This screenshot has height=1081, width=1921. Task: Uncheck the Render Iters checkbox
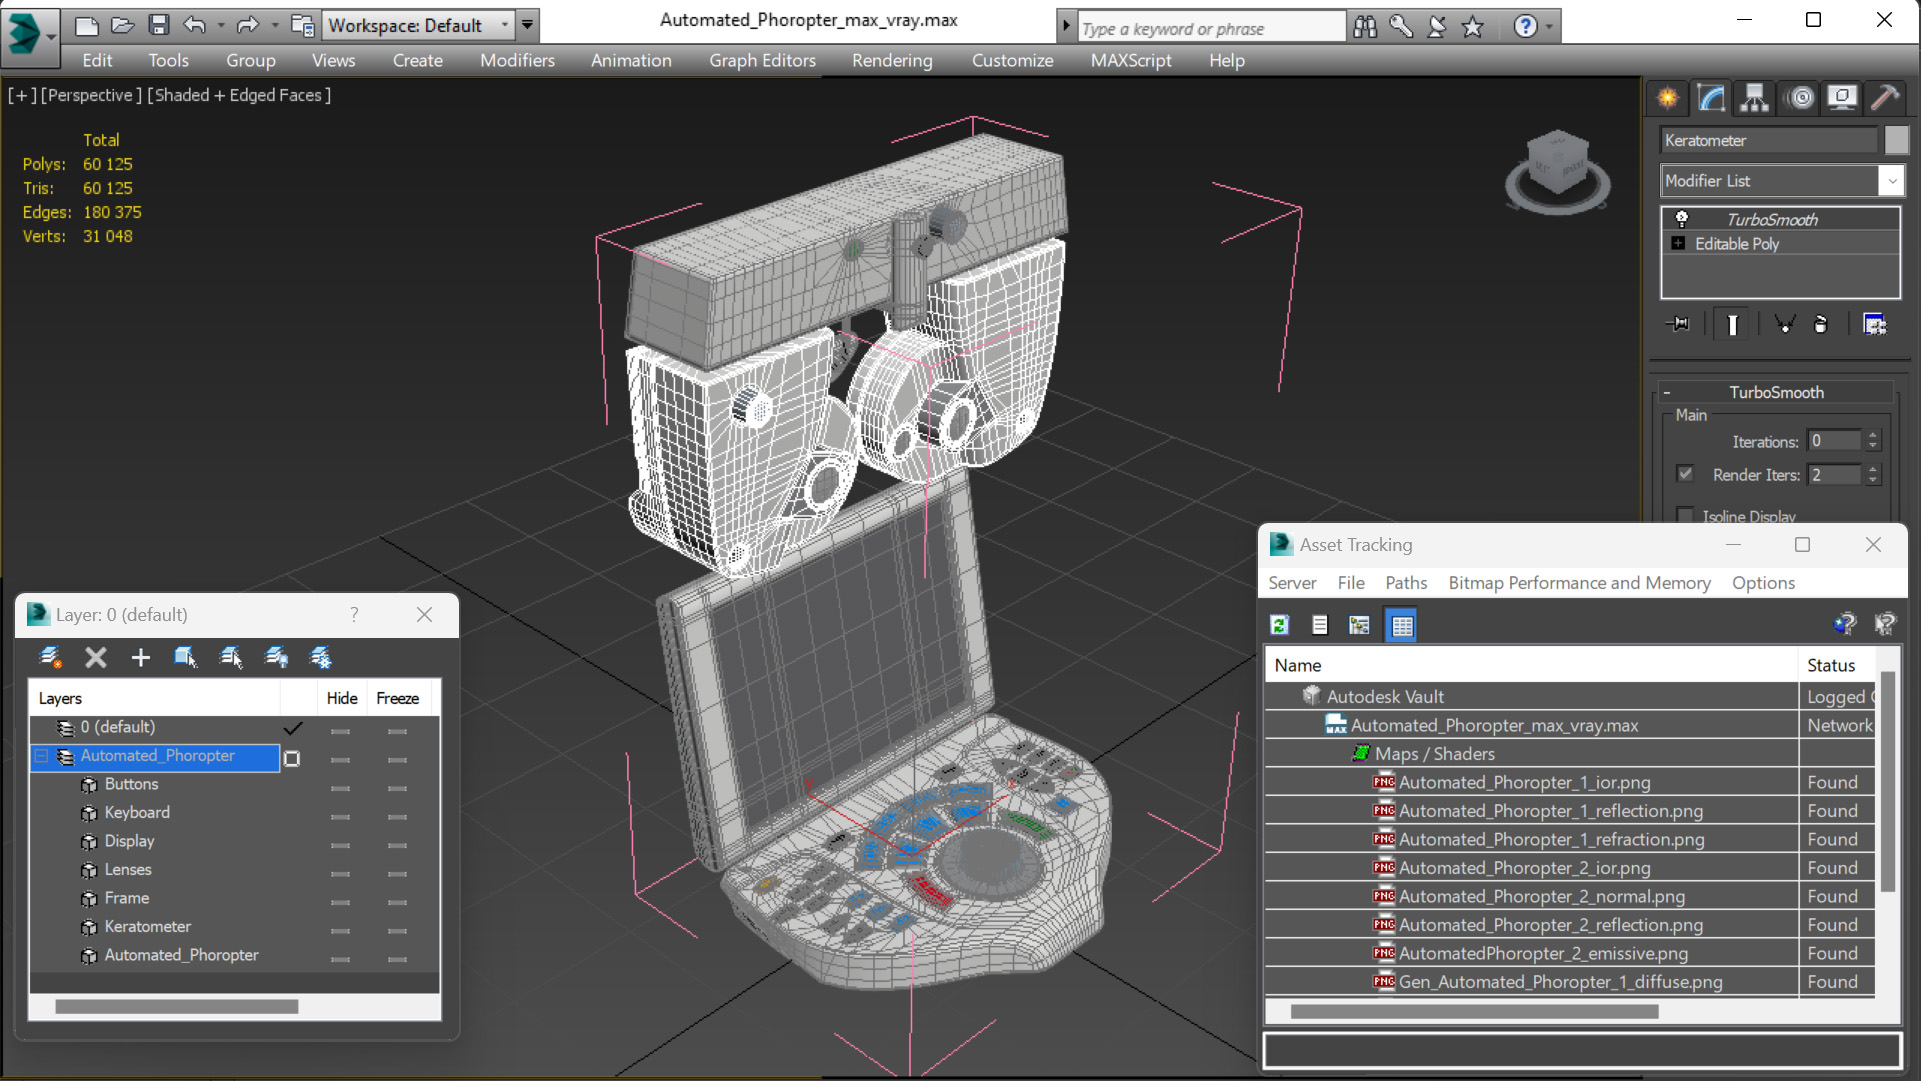tap(1685, 474)
